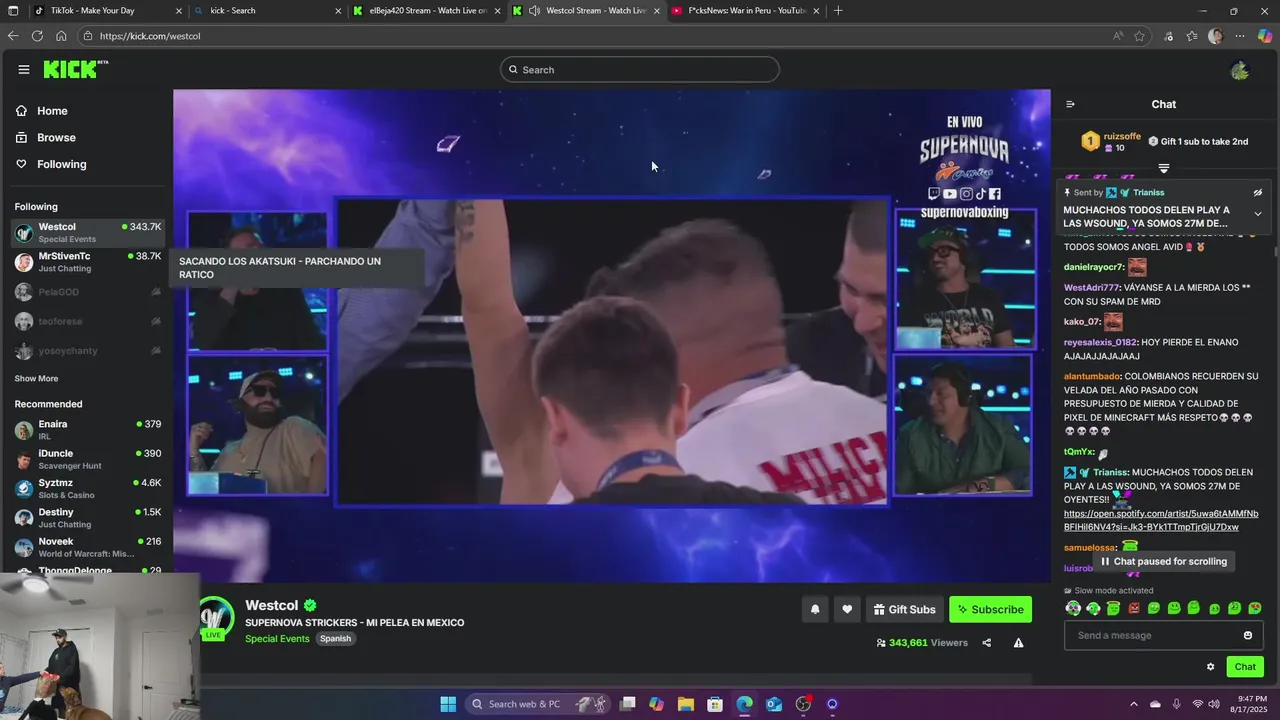The width and height of the screenshot is (1280, 720).
Task: Expand the Following list with Show More
Action: coord(36,379)
